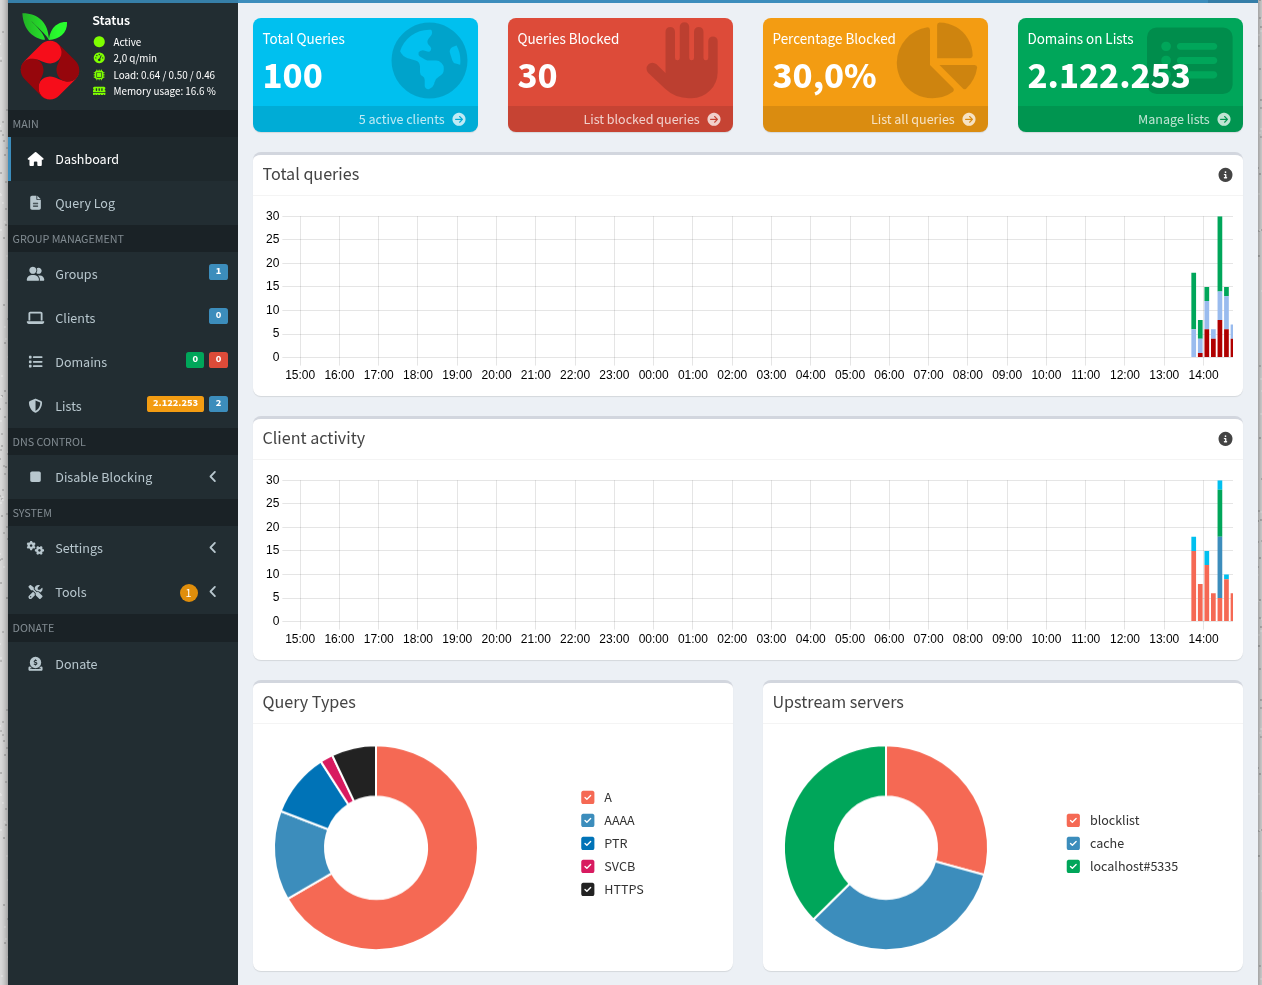Expand the Disable Blocking options

pyautogui.click(x=211, y=477)
